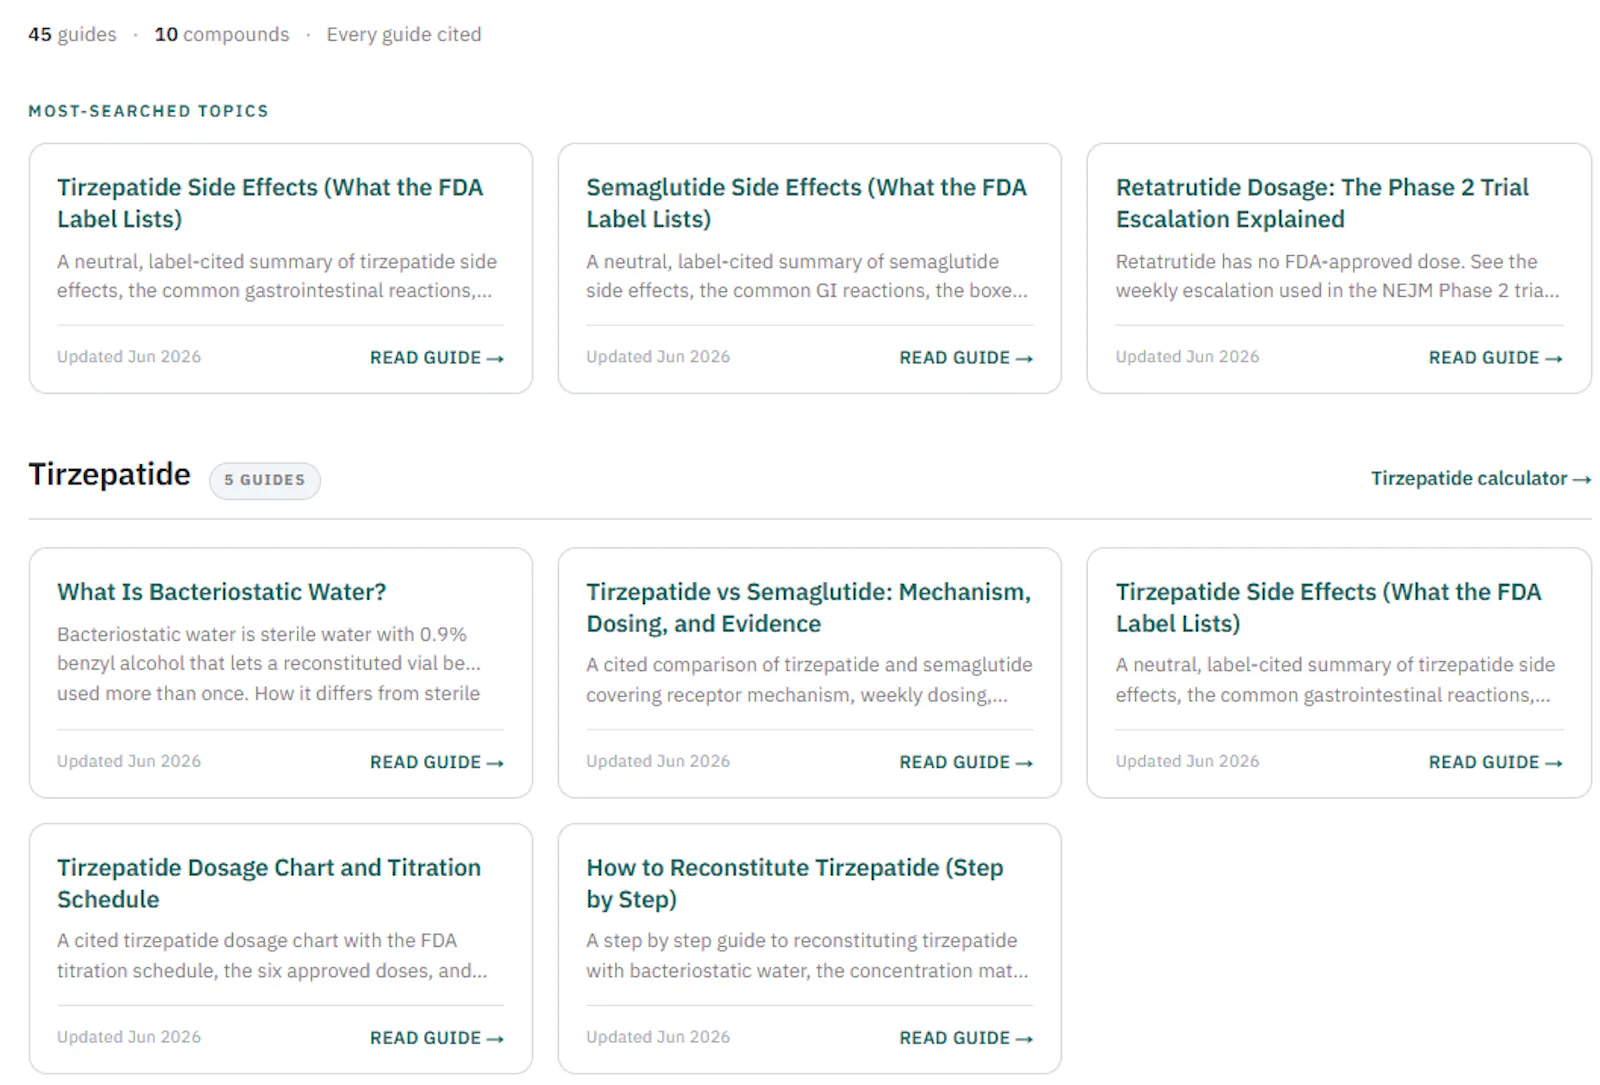The height and width of the screenshot is (1085, 1600).
Task: Click the 'MOST-SEARCHED TOPICS' heading
Action: [148, 111]
